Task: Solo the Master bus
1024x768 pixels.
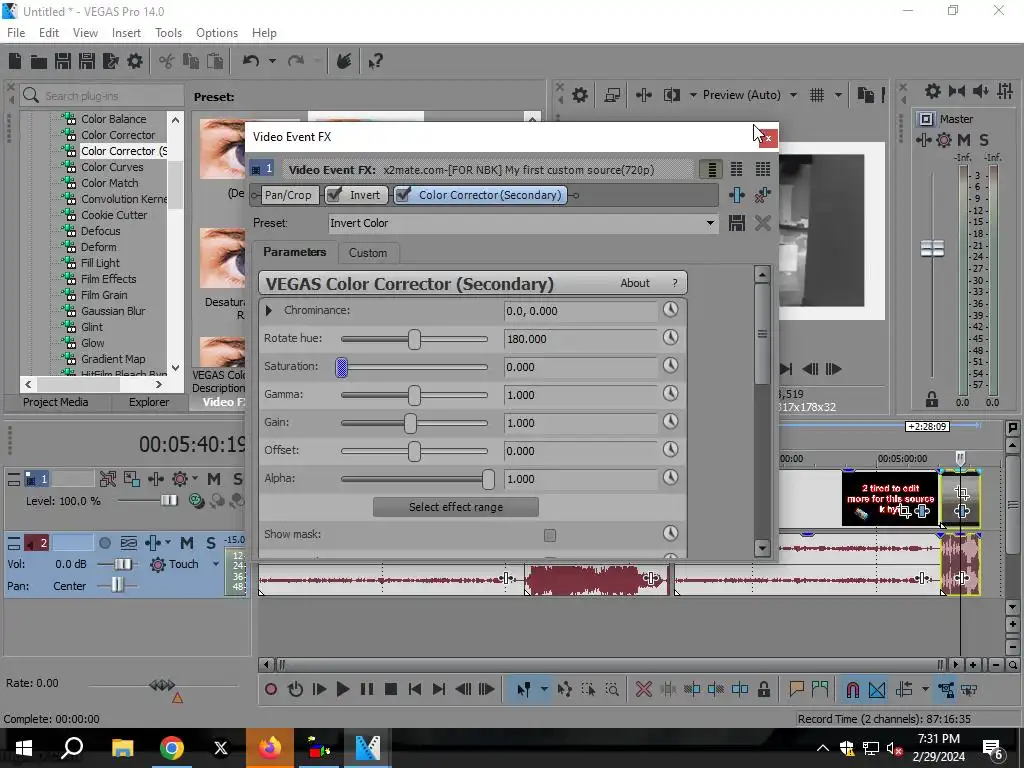Action: [984, 140]
